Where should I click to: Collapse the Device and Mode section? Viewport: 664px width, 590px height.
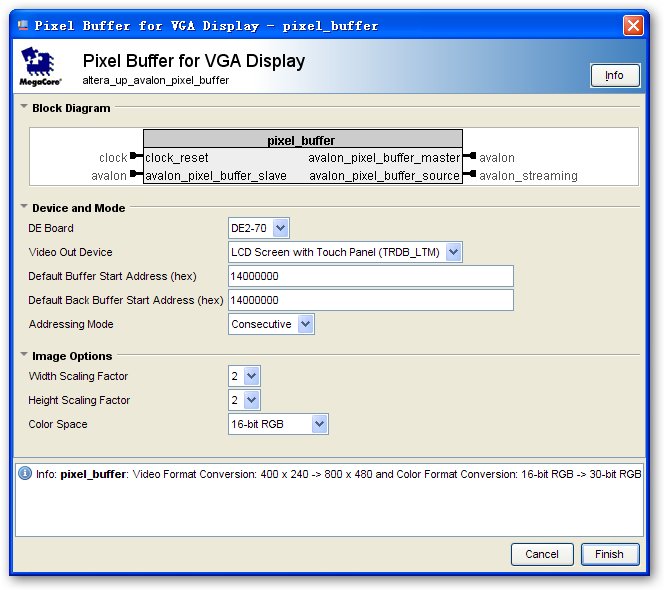tap(24, 208)
